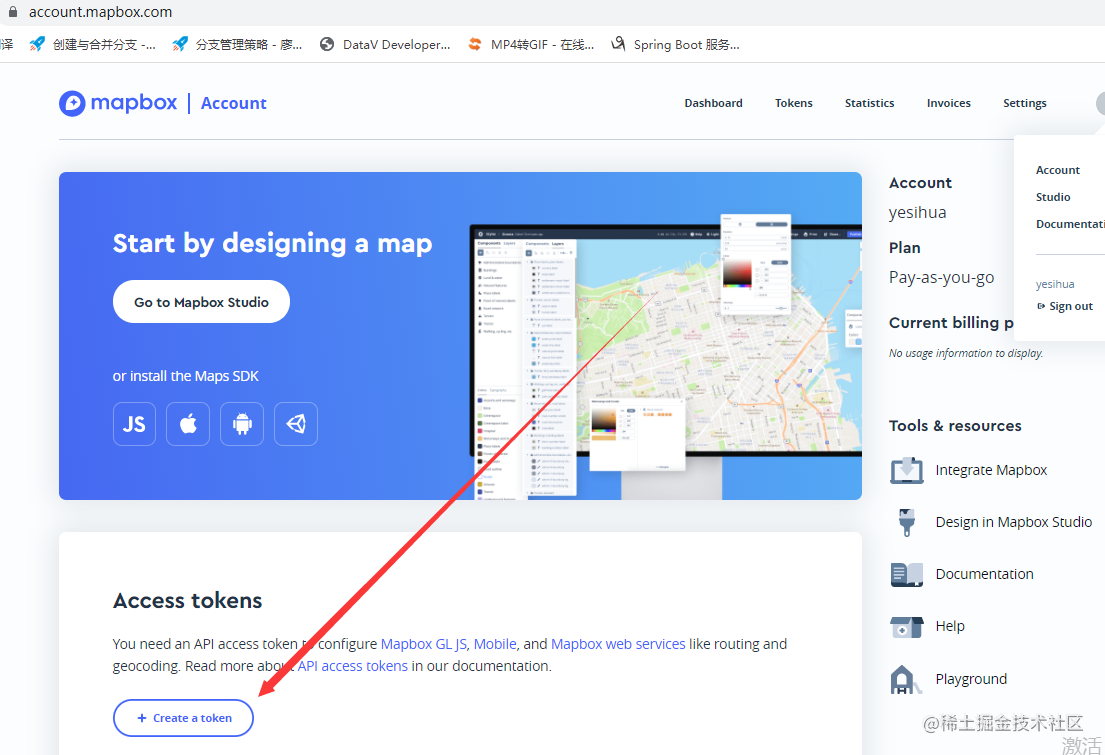Click the Unity SDK paper plane icon
This screenshot has height=755, width=1105.
296,423
